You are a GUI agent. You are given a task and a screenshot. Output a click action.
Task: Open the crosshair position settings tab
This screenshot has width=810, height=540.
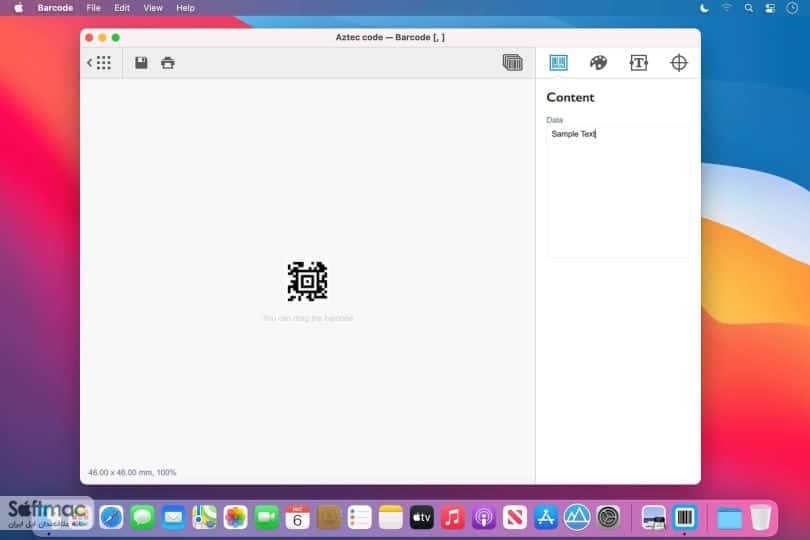coord(679,63)
